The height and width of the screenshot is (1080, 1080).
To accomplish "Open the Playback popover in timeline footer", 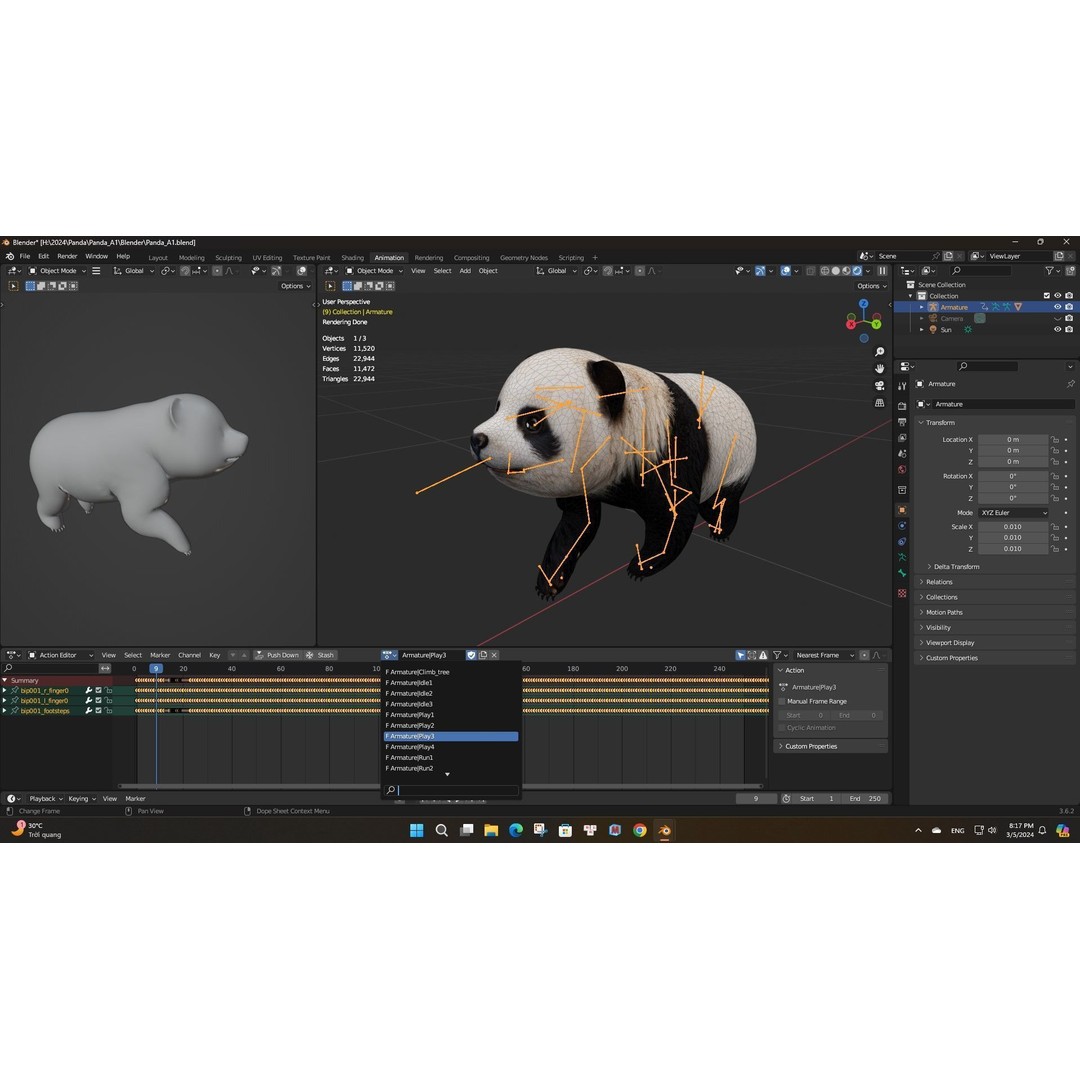I will 46,798.
